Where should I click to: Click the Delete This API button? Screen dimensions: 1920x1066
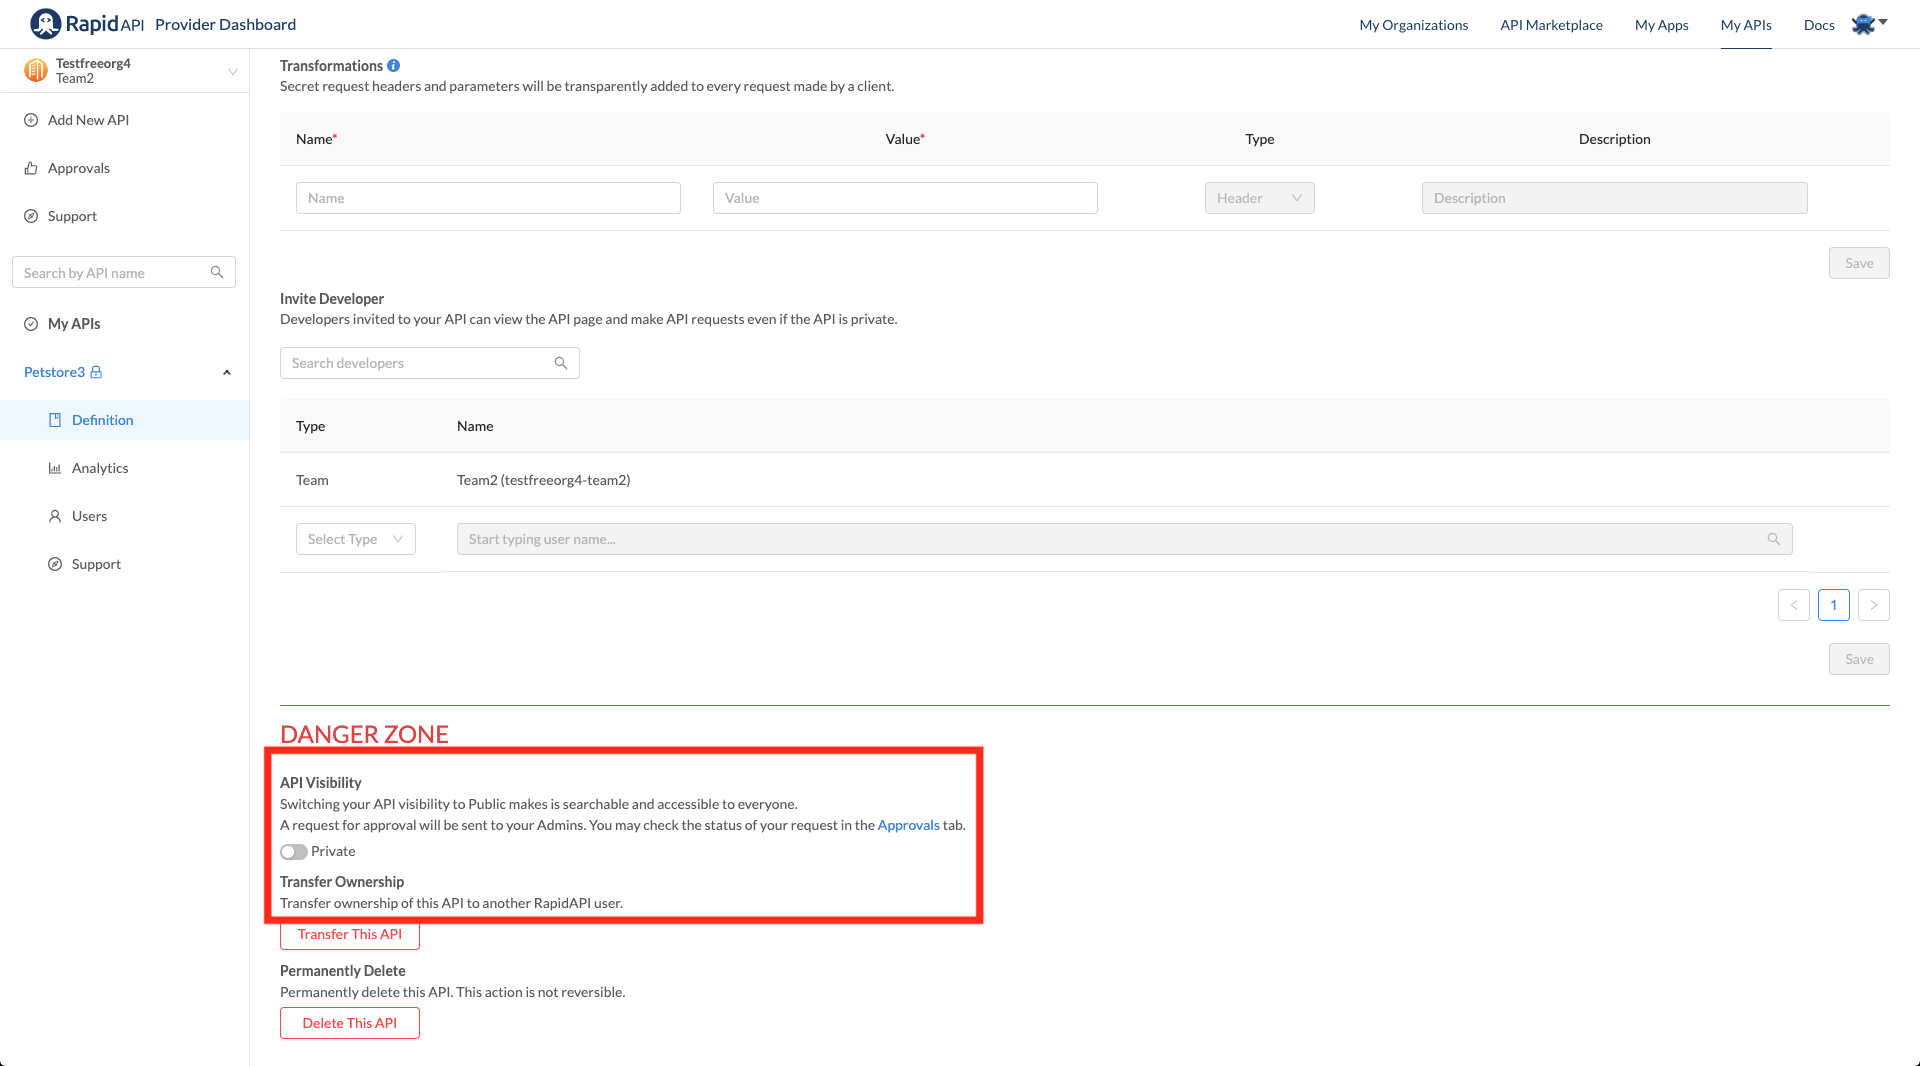click(x=349, y=1023)
